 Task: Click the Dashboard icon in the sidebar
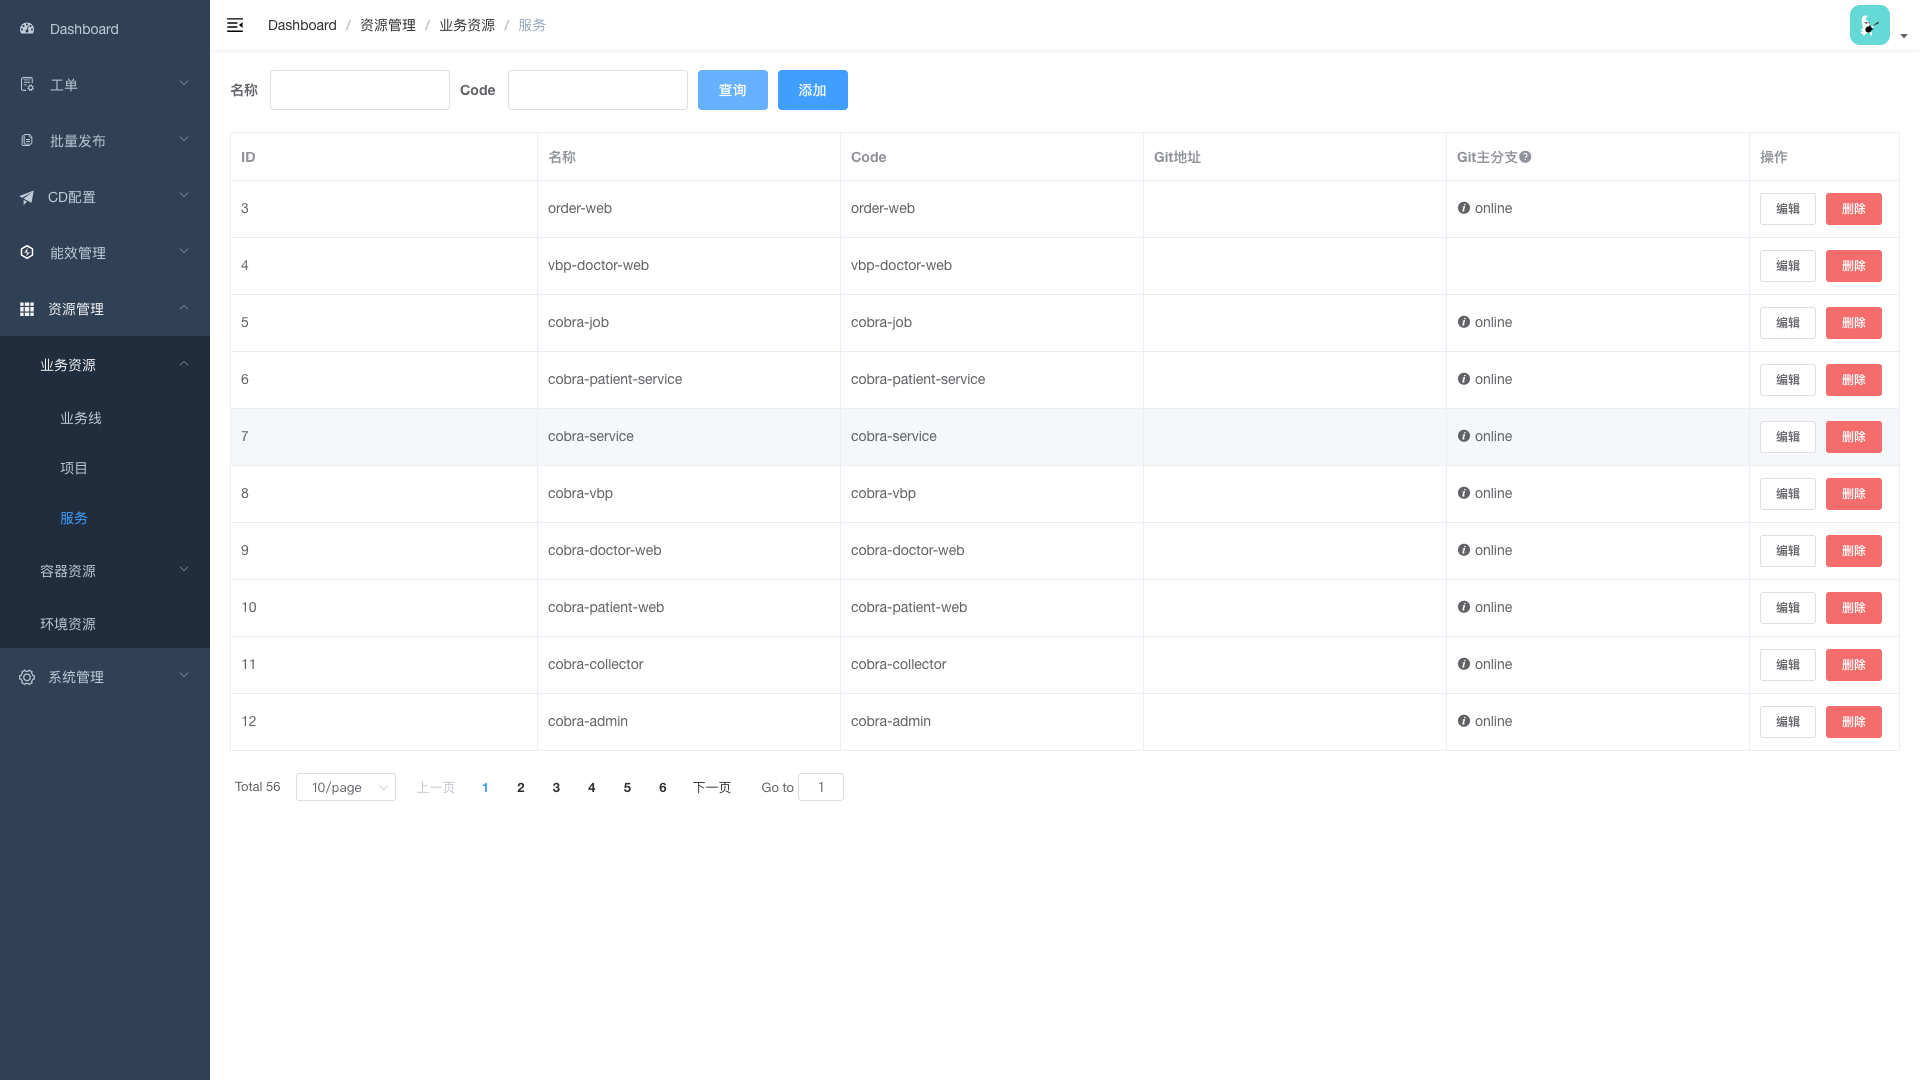click(27, 29)
